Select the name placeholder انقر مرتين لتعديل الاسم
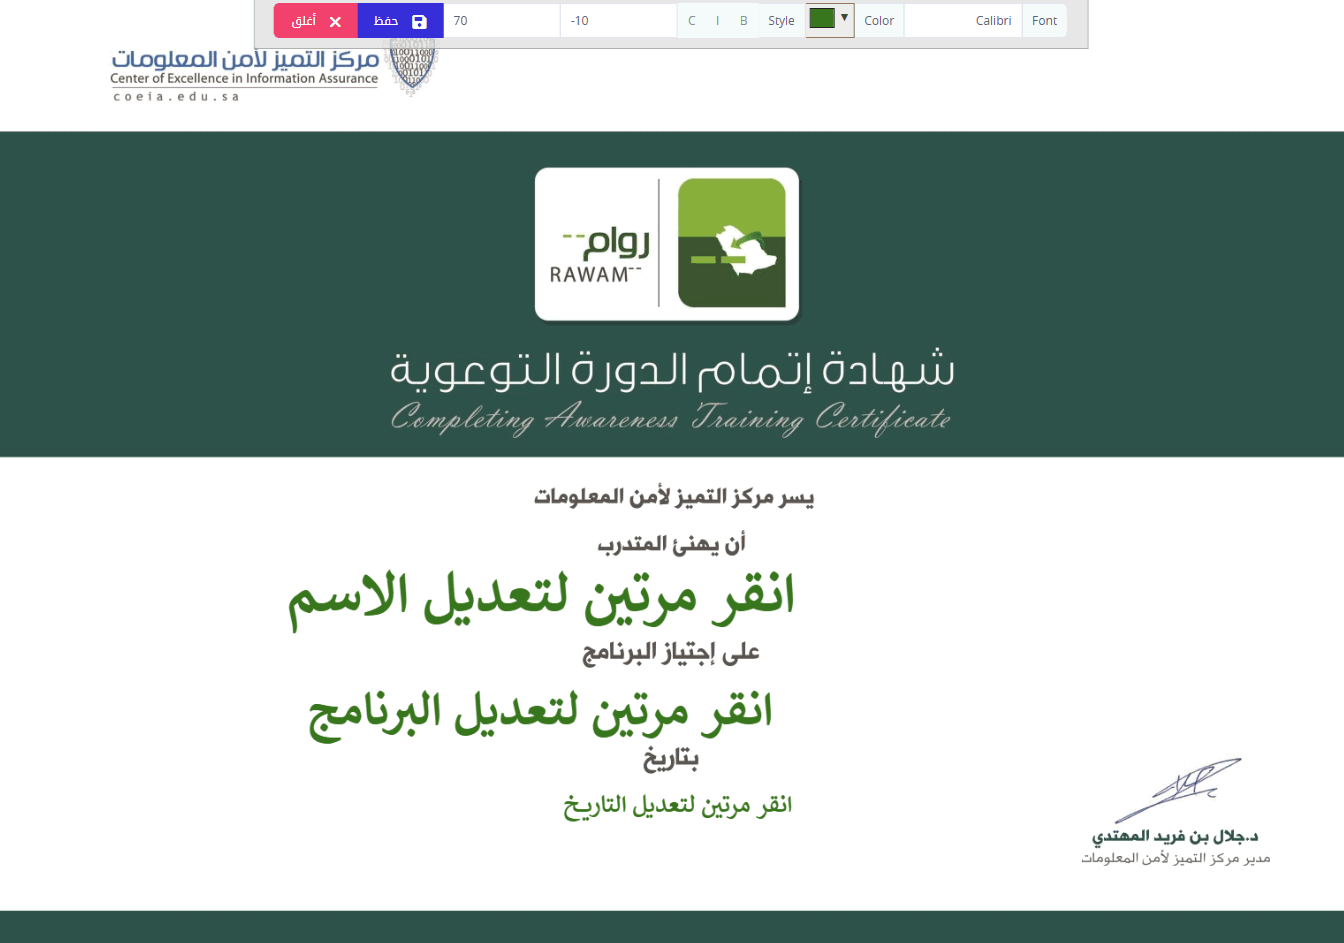This screenshot has width=1344, height=943. (x=540, y=594)
